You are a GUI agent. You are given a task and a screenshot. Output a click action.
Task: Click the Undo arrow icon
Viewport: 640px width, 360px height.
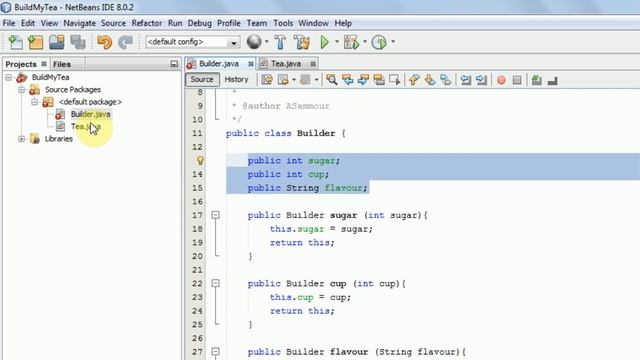(104, 42)
